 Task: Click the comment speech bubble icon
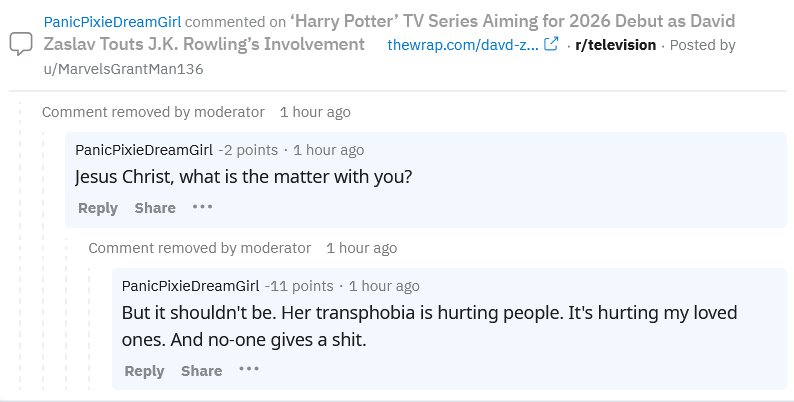coord(20,45)
